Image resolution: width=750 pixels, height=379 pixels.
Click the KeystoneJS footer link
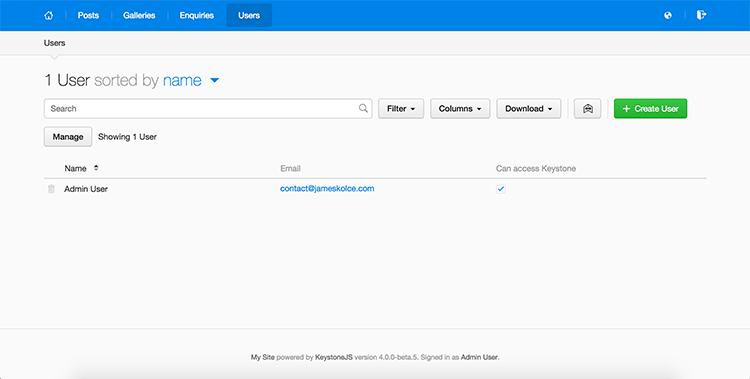pos(334,357)
